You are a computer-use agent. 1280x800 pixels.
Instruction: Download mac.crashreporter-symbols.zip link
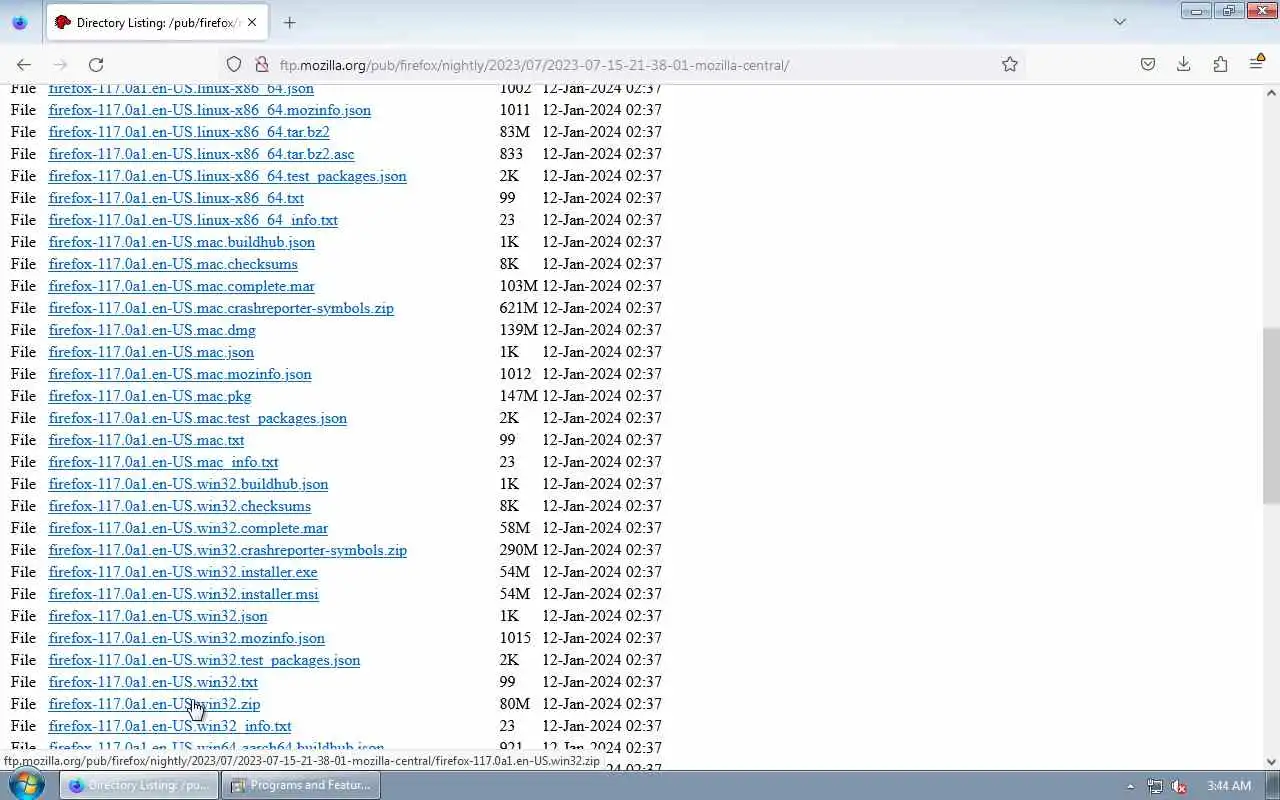tap(221, 308)
